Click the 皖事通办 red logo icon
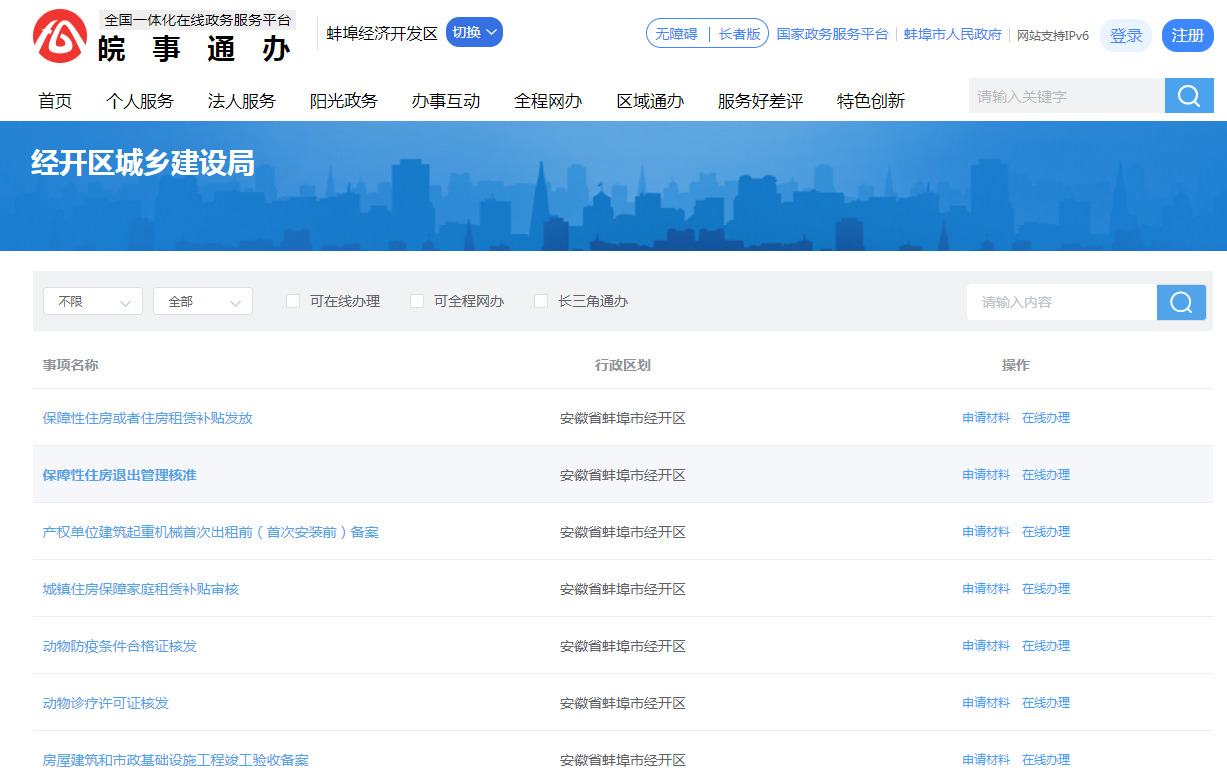 coord(60,36)
